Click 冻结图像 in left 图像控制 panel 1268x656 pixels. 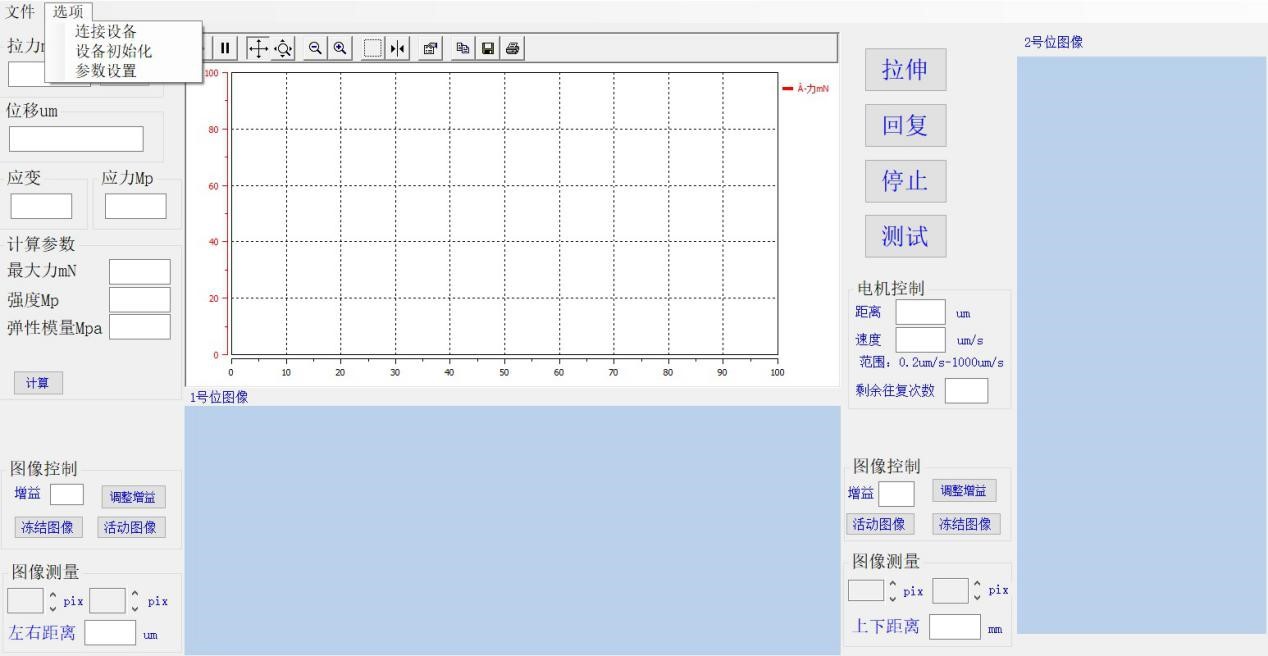[x=47, y=527]
